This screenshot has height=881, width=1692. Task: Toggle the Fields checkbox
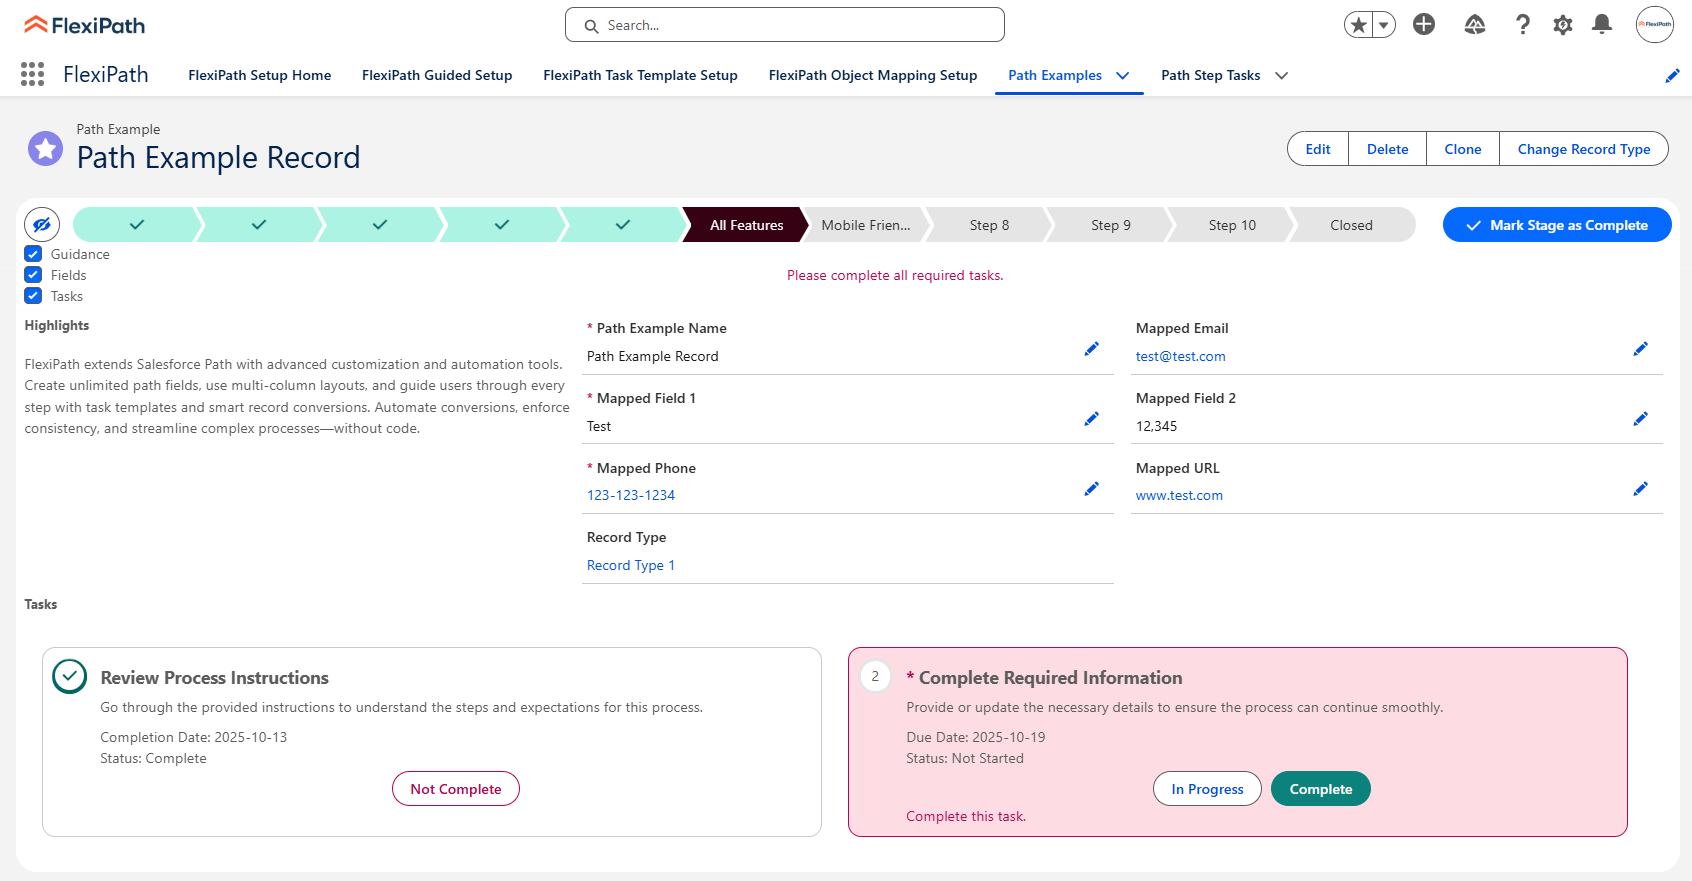pos(33,275)
